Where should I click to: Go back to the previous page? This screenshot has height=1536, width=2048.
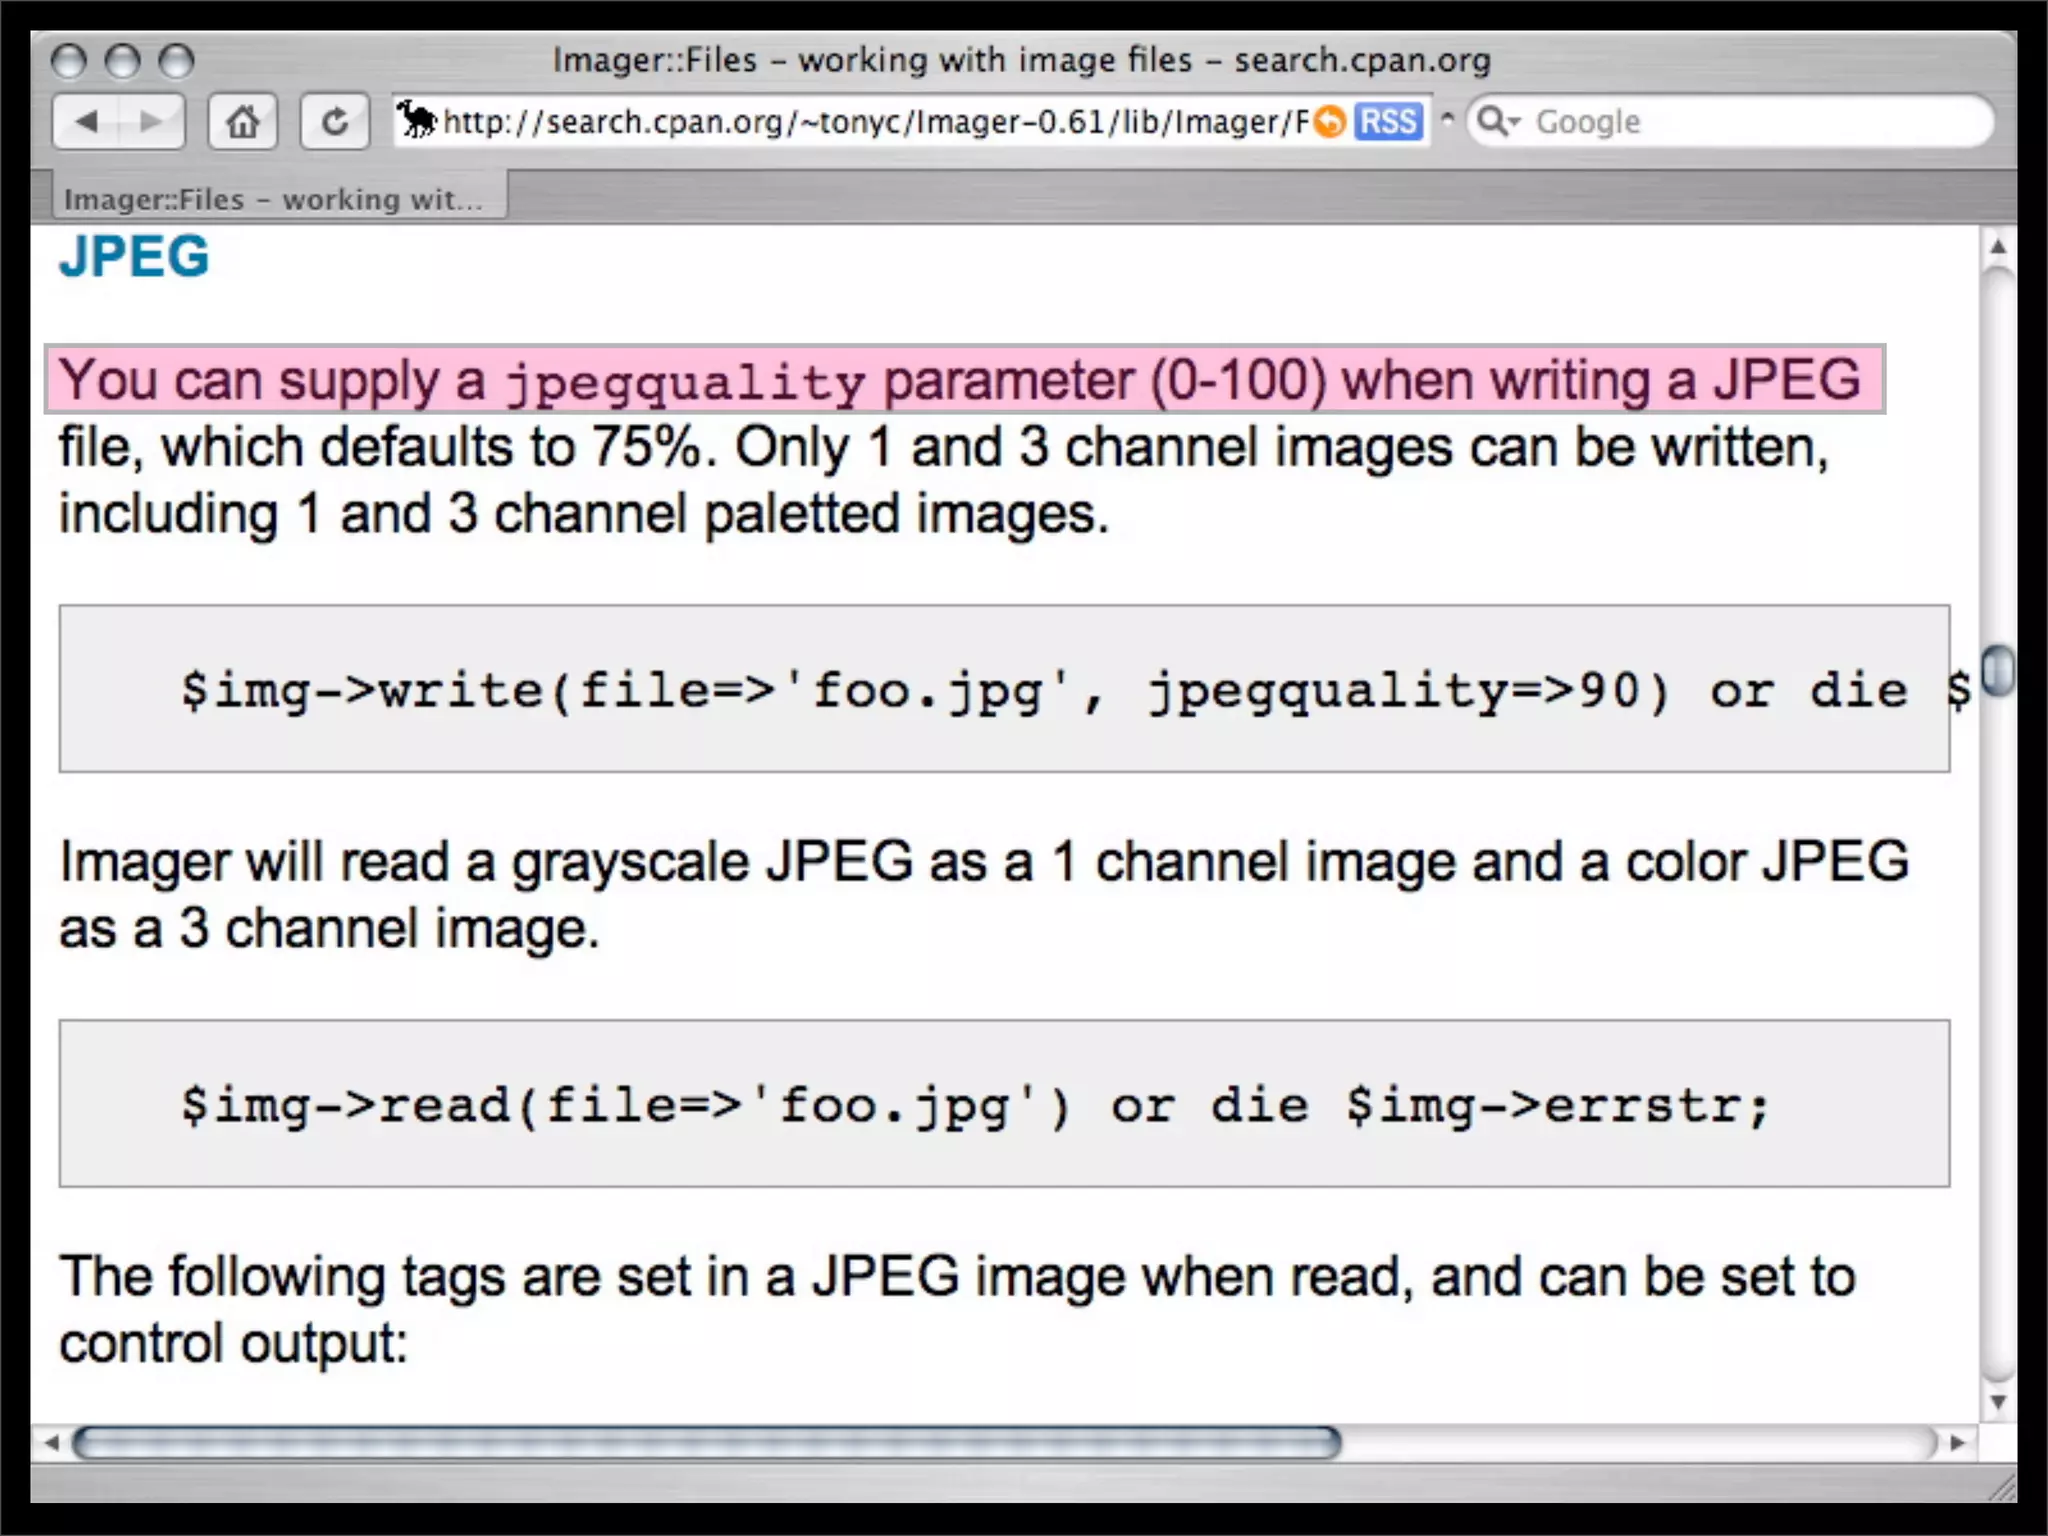coord(86,122)
